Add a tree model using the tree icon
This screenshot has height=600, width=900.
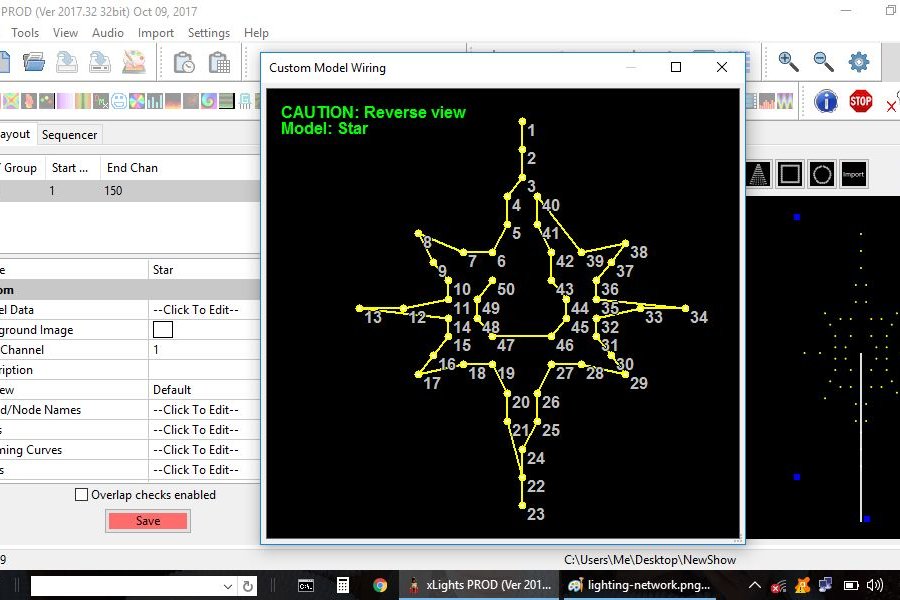[758, 174]
